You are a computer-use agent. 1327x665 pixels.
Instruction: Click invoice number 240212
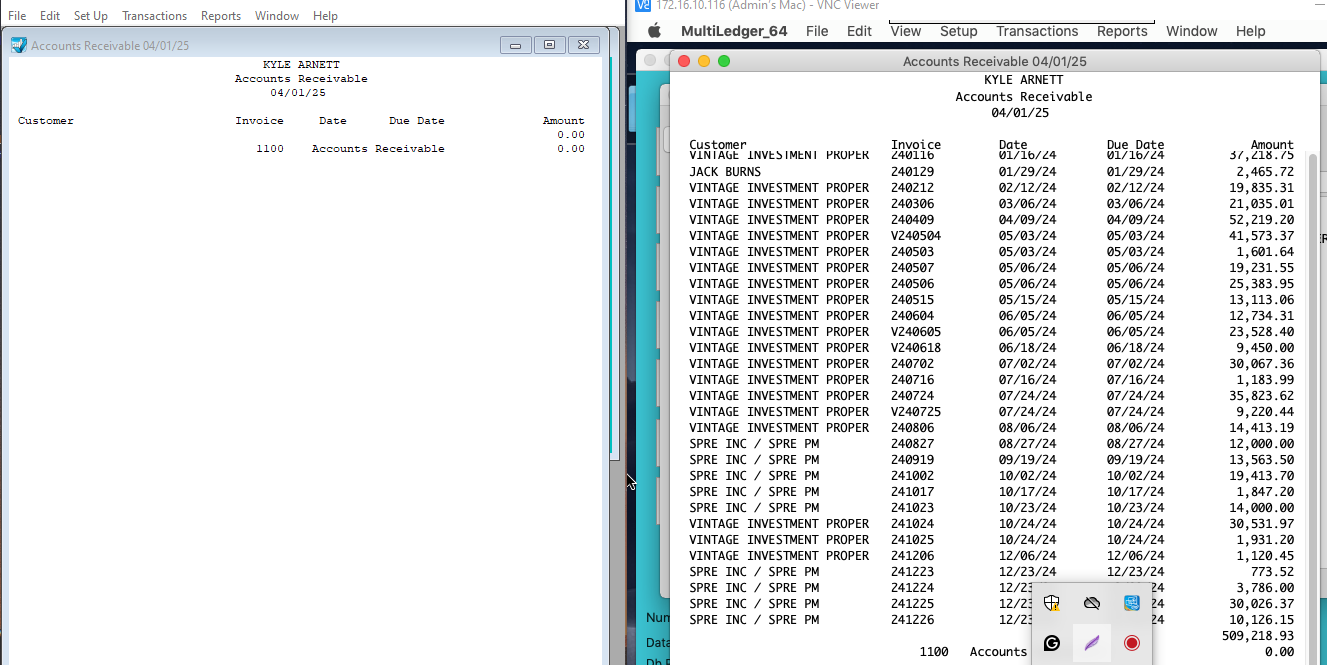[912, 188]
